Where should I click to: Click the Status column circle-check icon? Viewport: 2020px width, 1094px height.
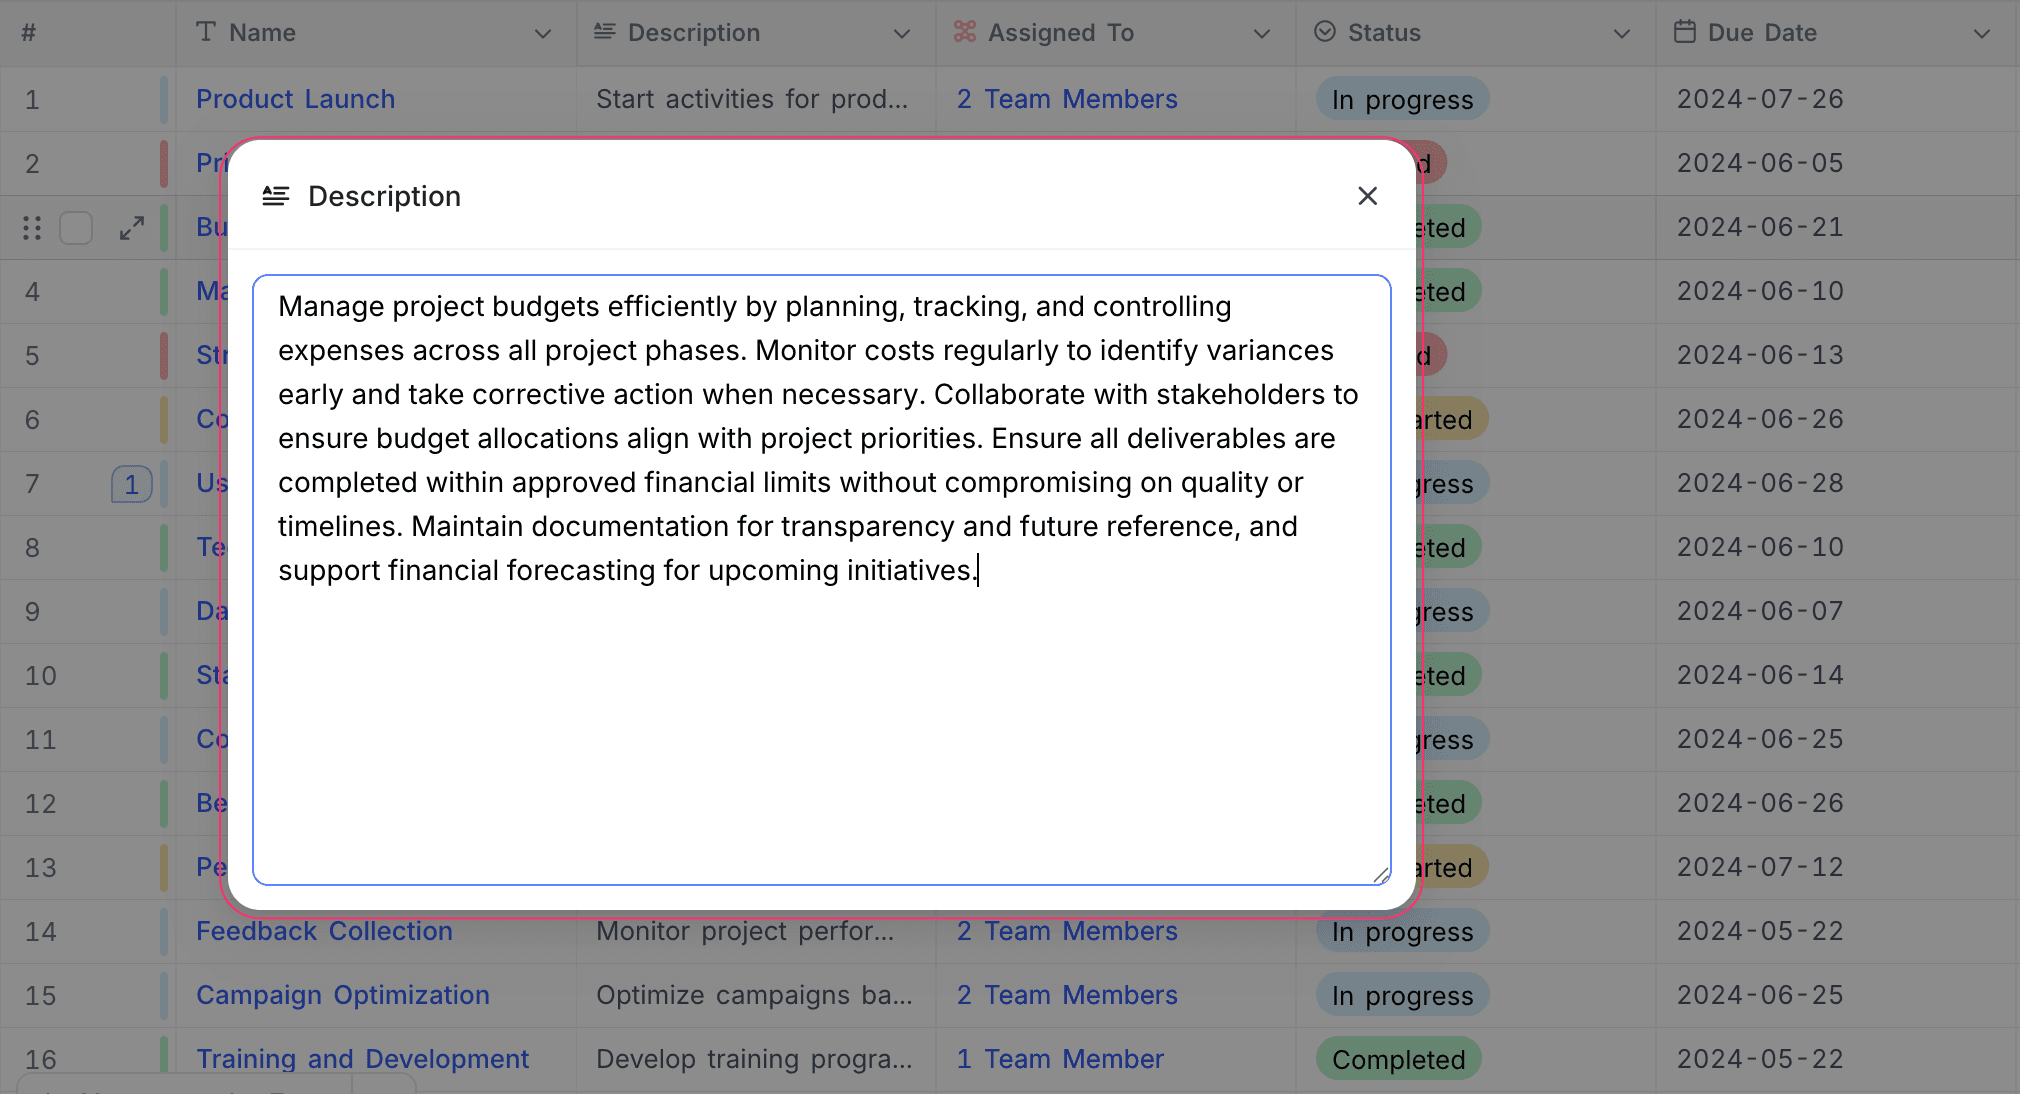click(1325, 32)
